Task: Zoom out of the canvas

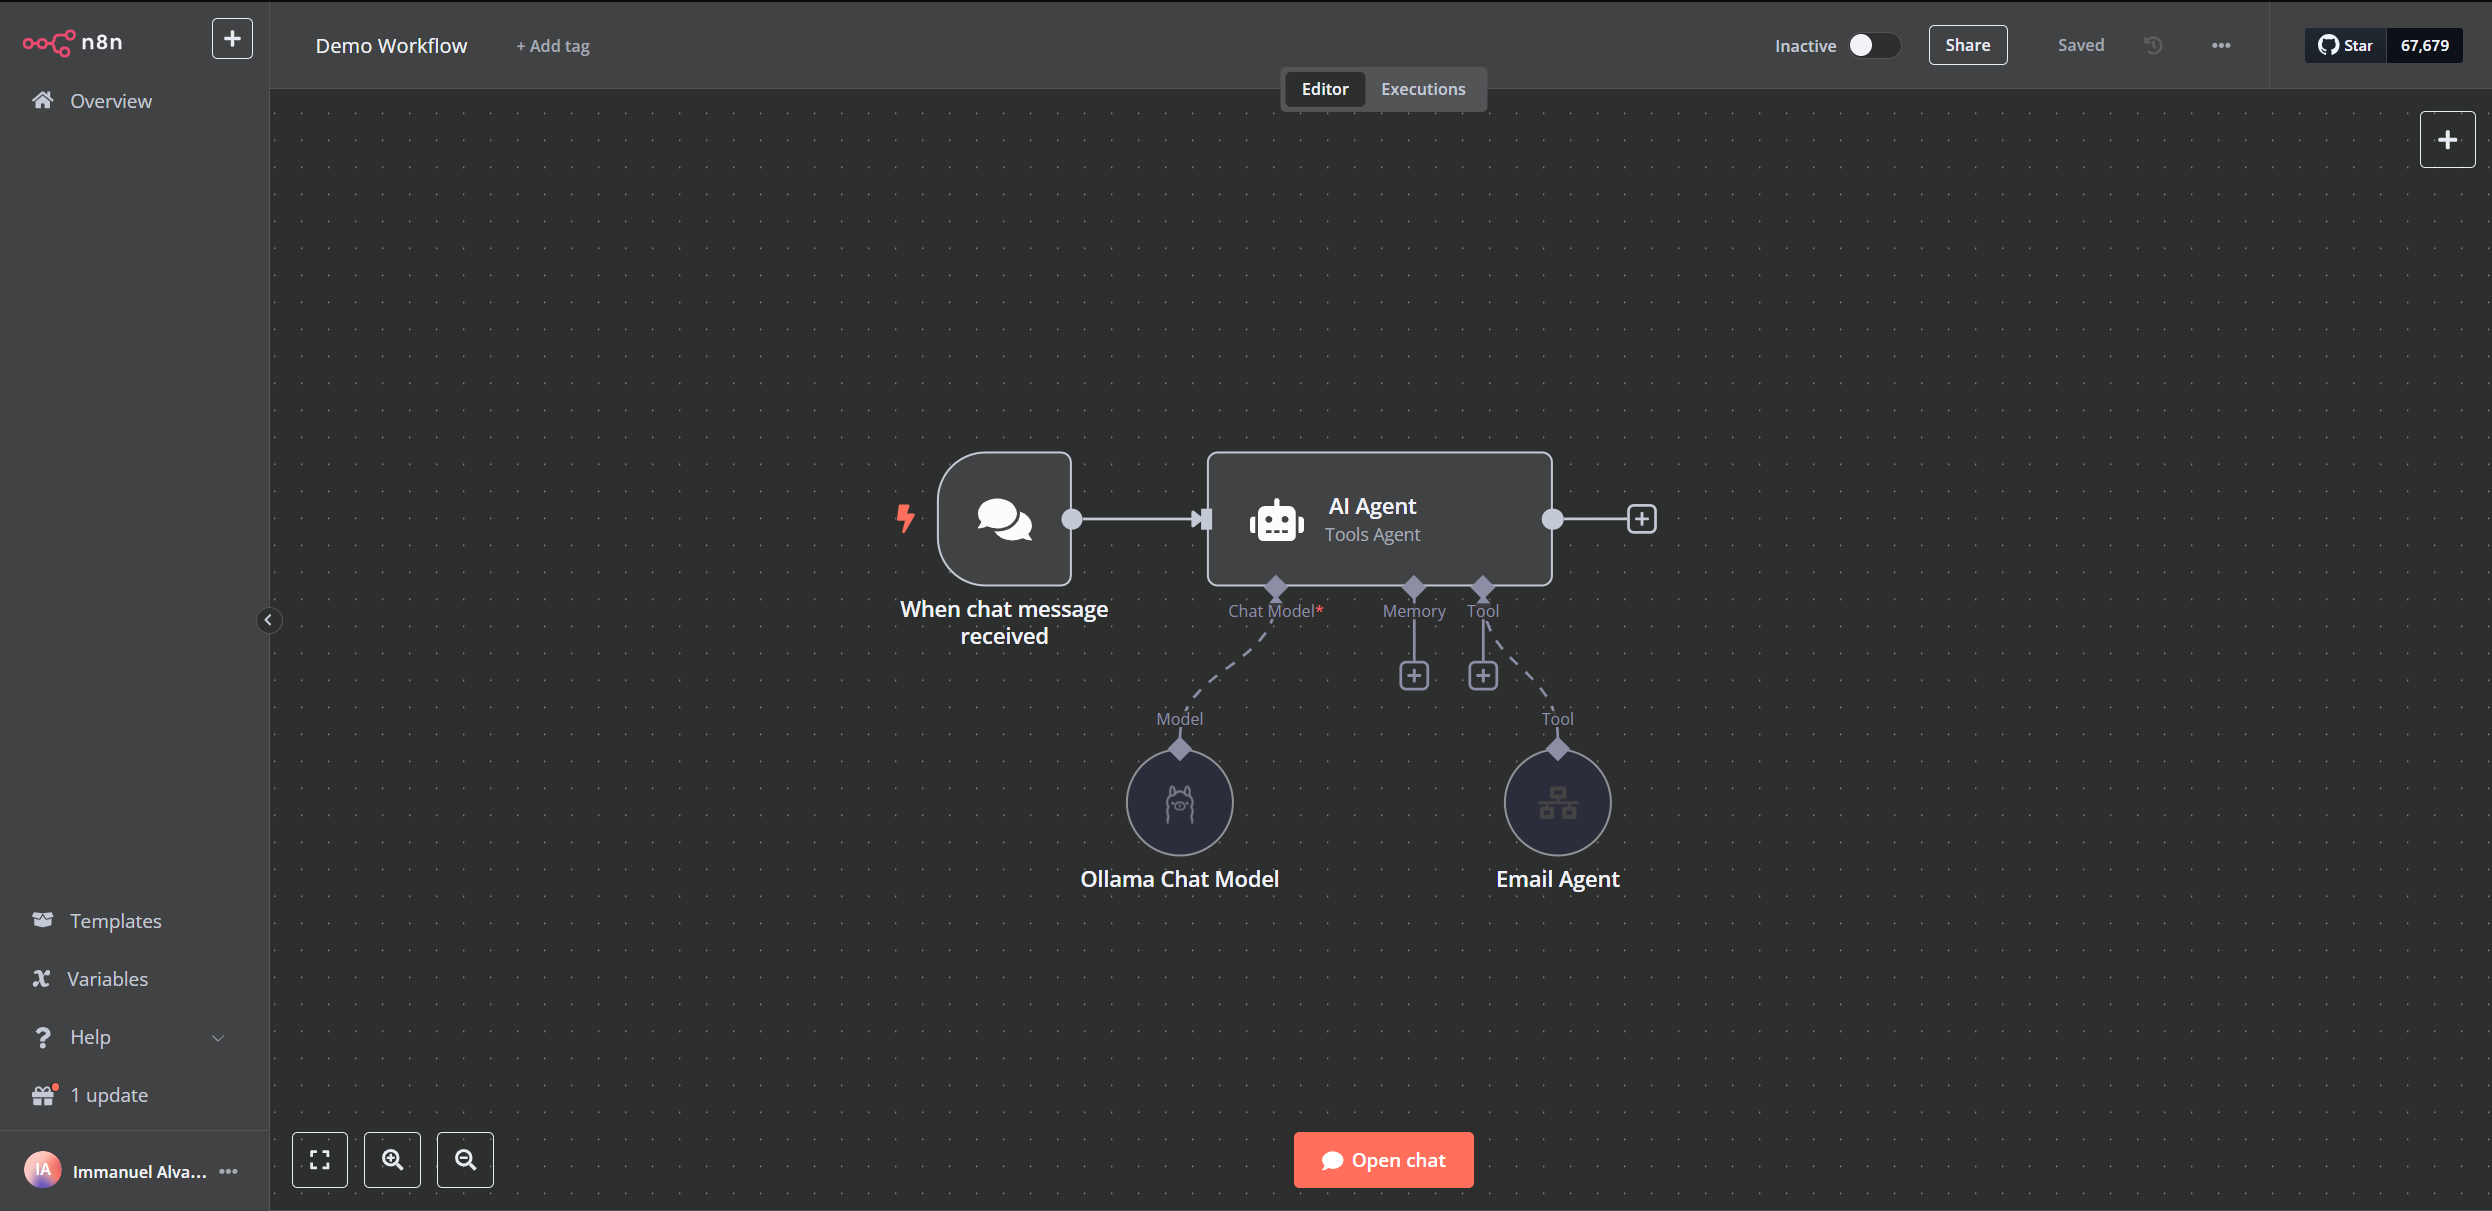Action: click(x=465, y=1160)
